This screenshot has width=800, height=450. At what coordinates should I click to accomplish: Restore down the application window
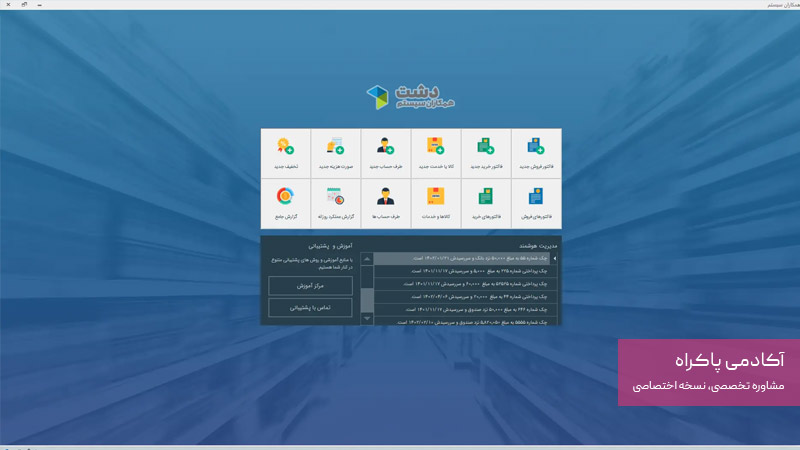[24, 5]
